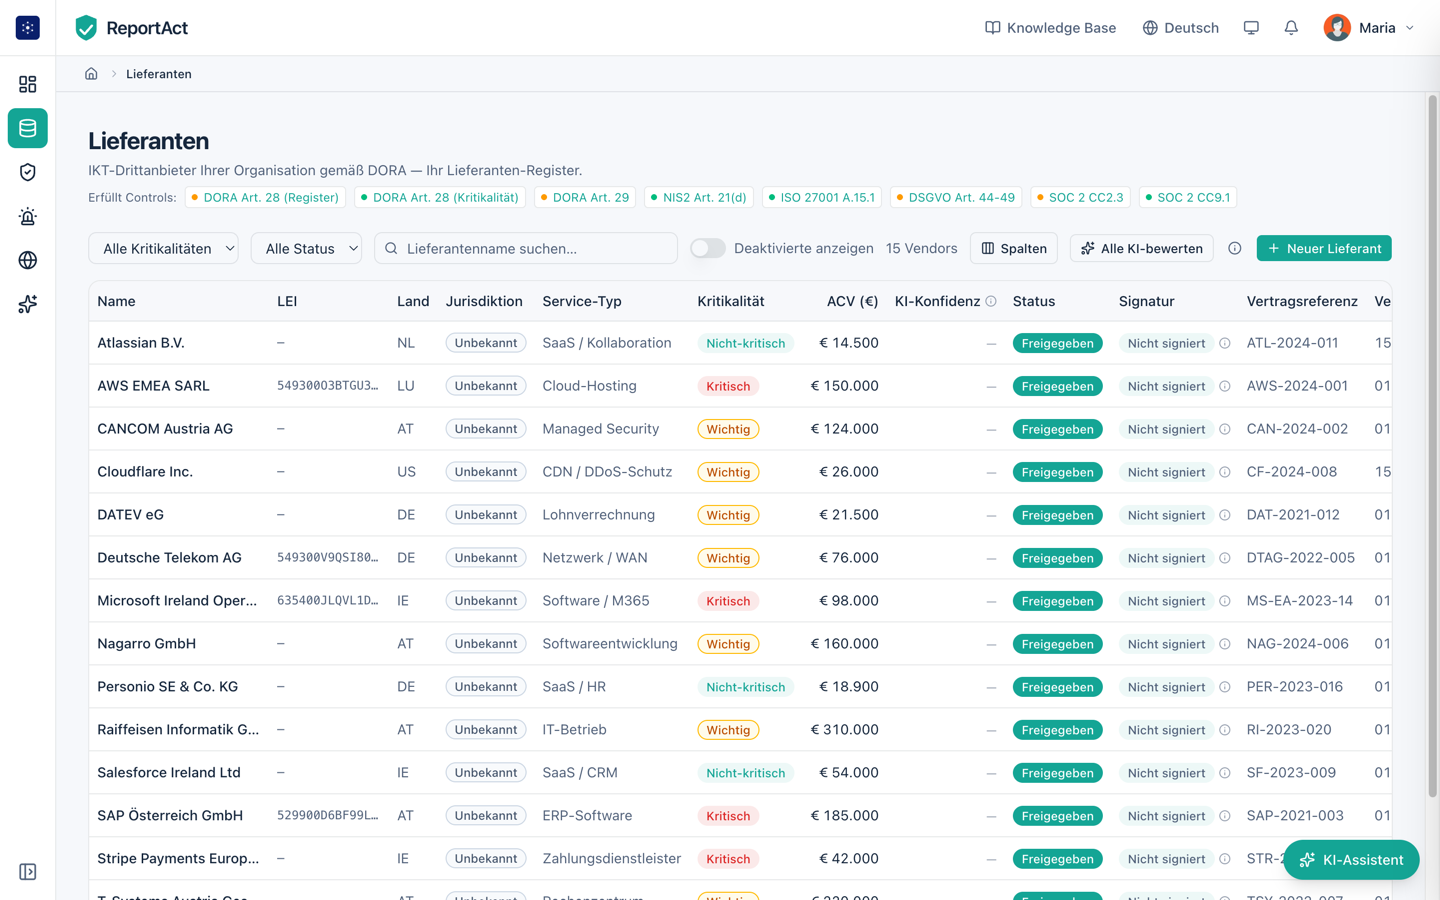Click signature info icon in CANCOM Austria row
The width and height of the screenshot is (1440, 900).
pyautogui.click(x=1225, y=429)
